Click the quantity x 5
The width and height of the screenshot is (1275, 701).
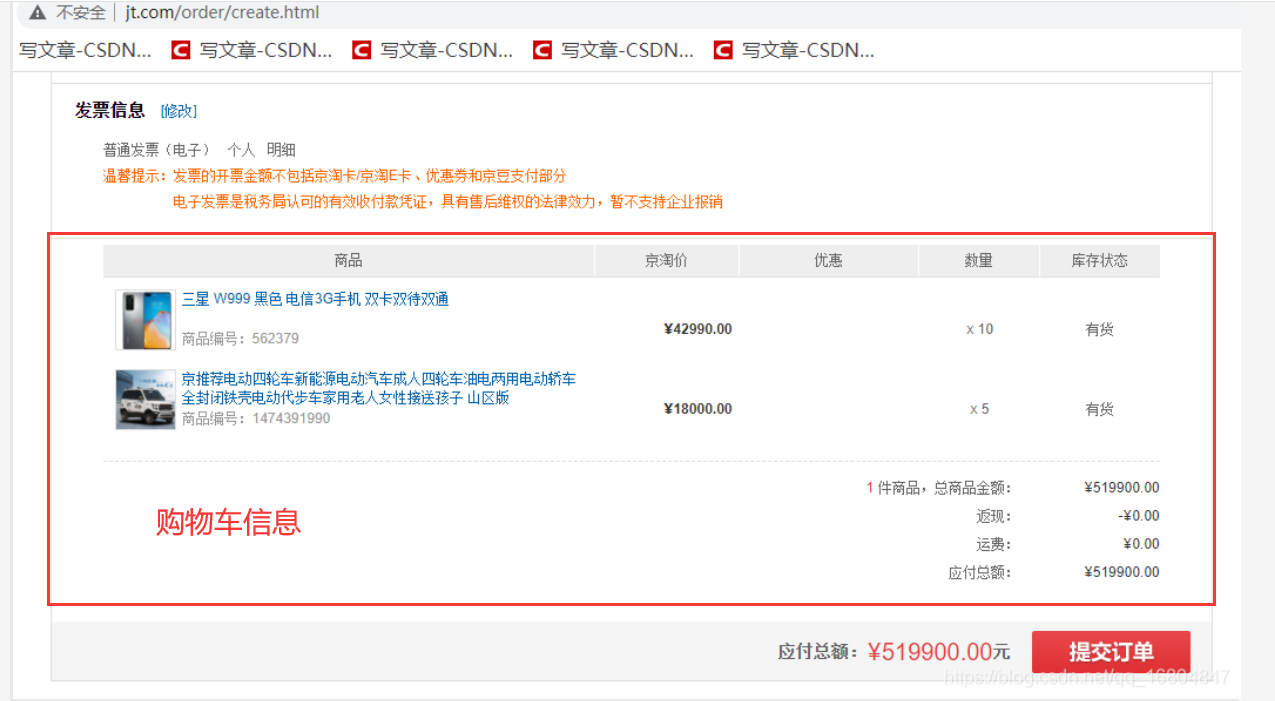[x=980, y=409]
